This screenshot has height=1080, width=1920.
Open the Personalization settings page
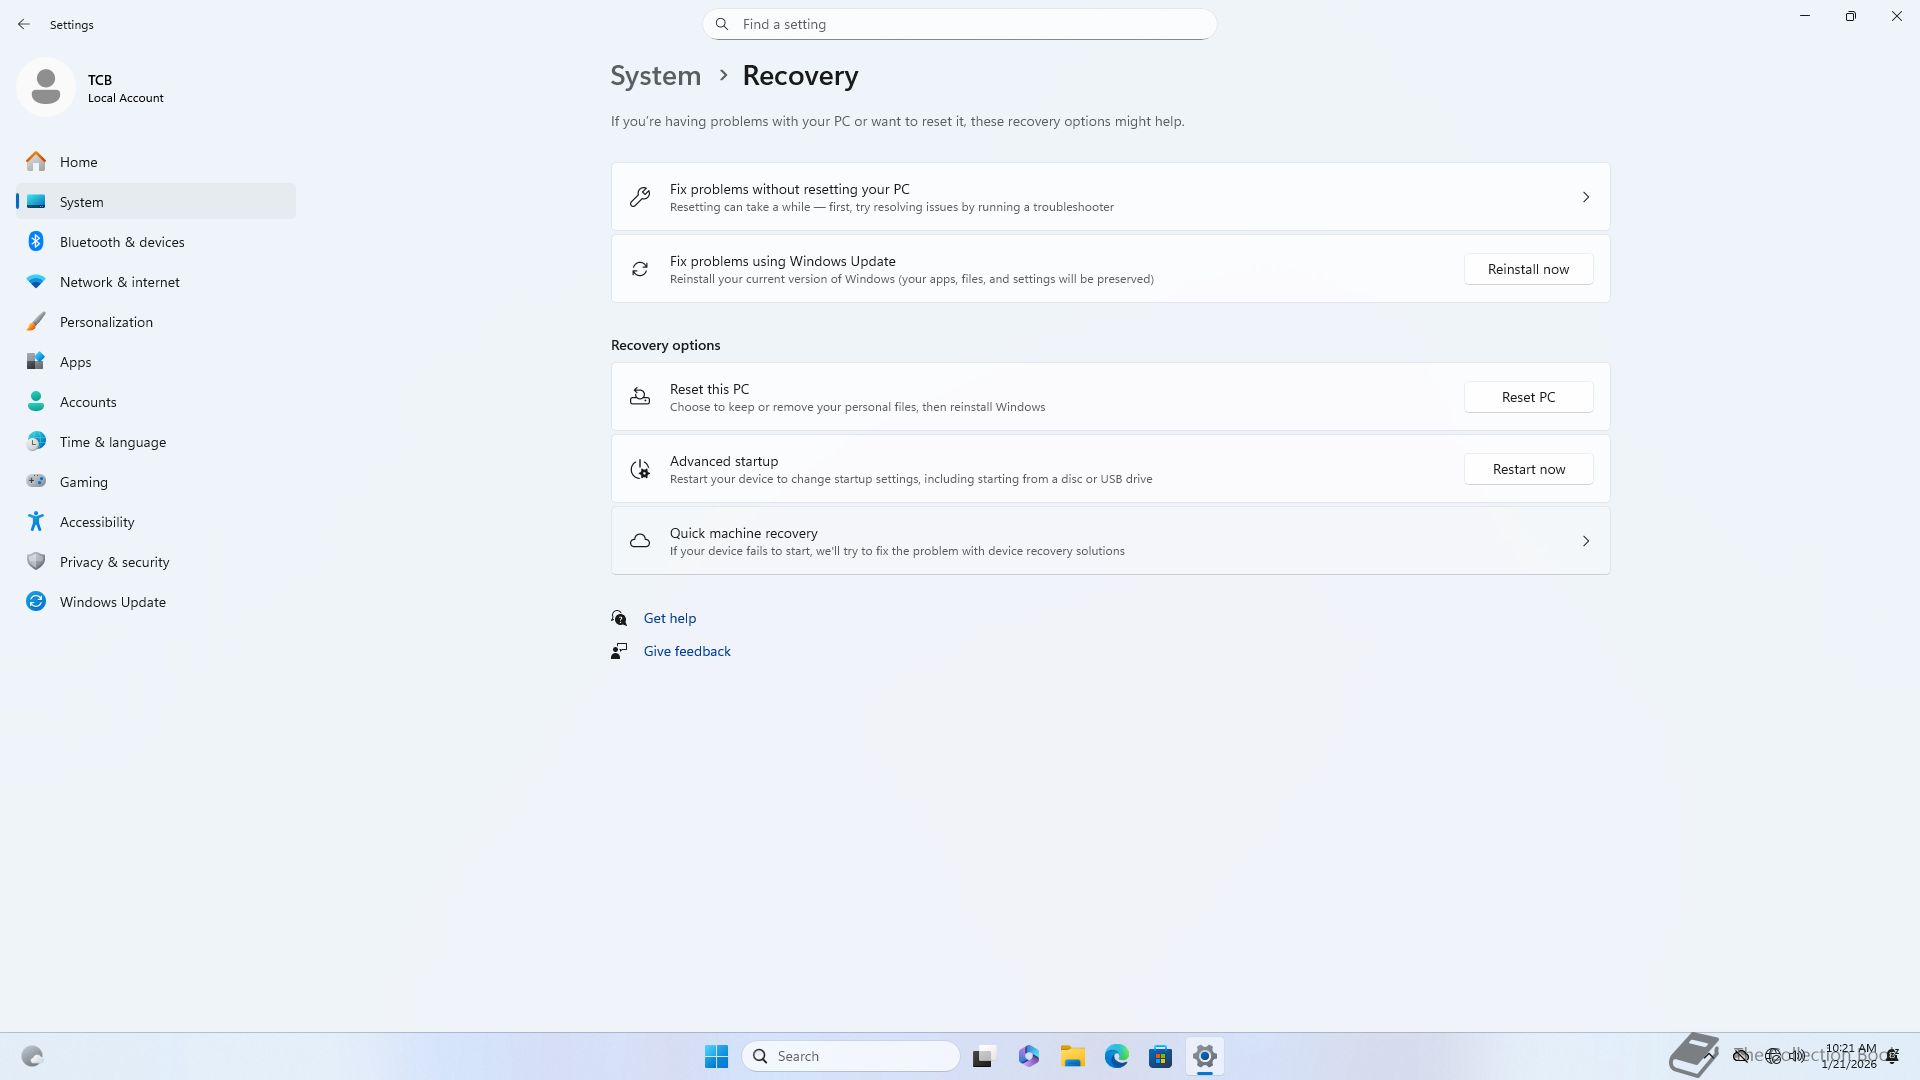point(106,322)
